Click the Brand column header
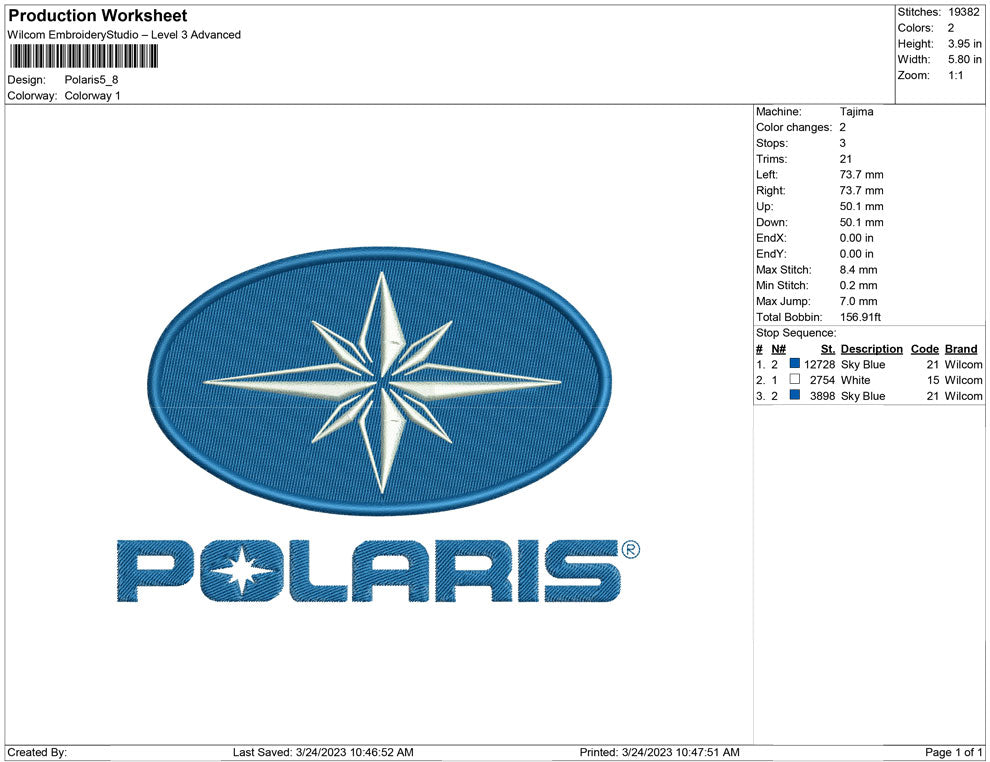The height and width of the screenshot is (762, 990). click(961, 349)
